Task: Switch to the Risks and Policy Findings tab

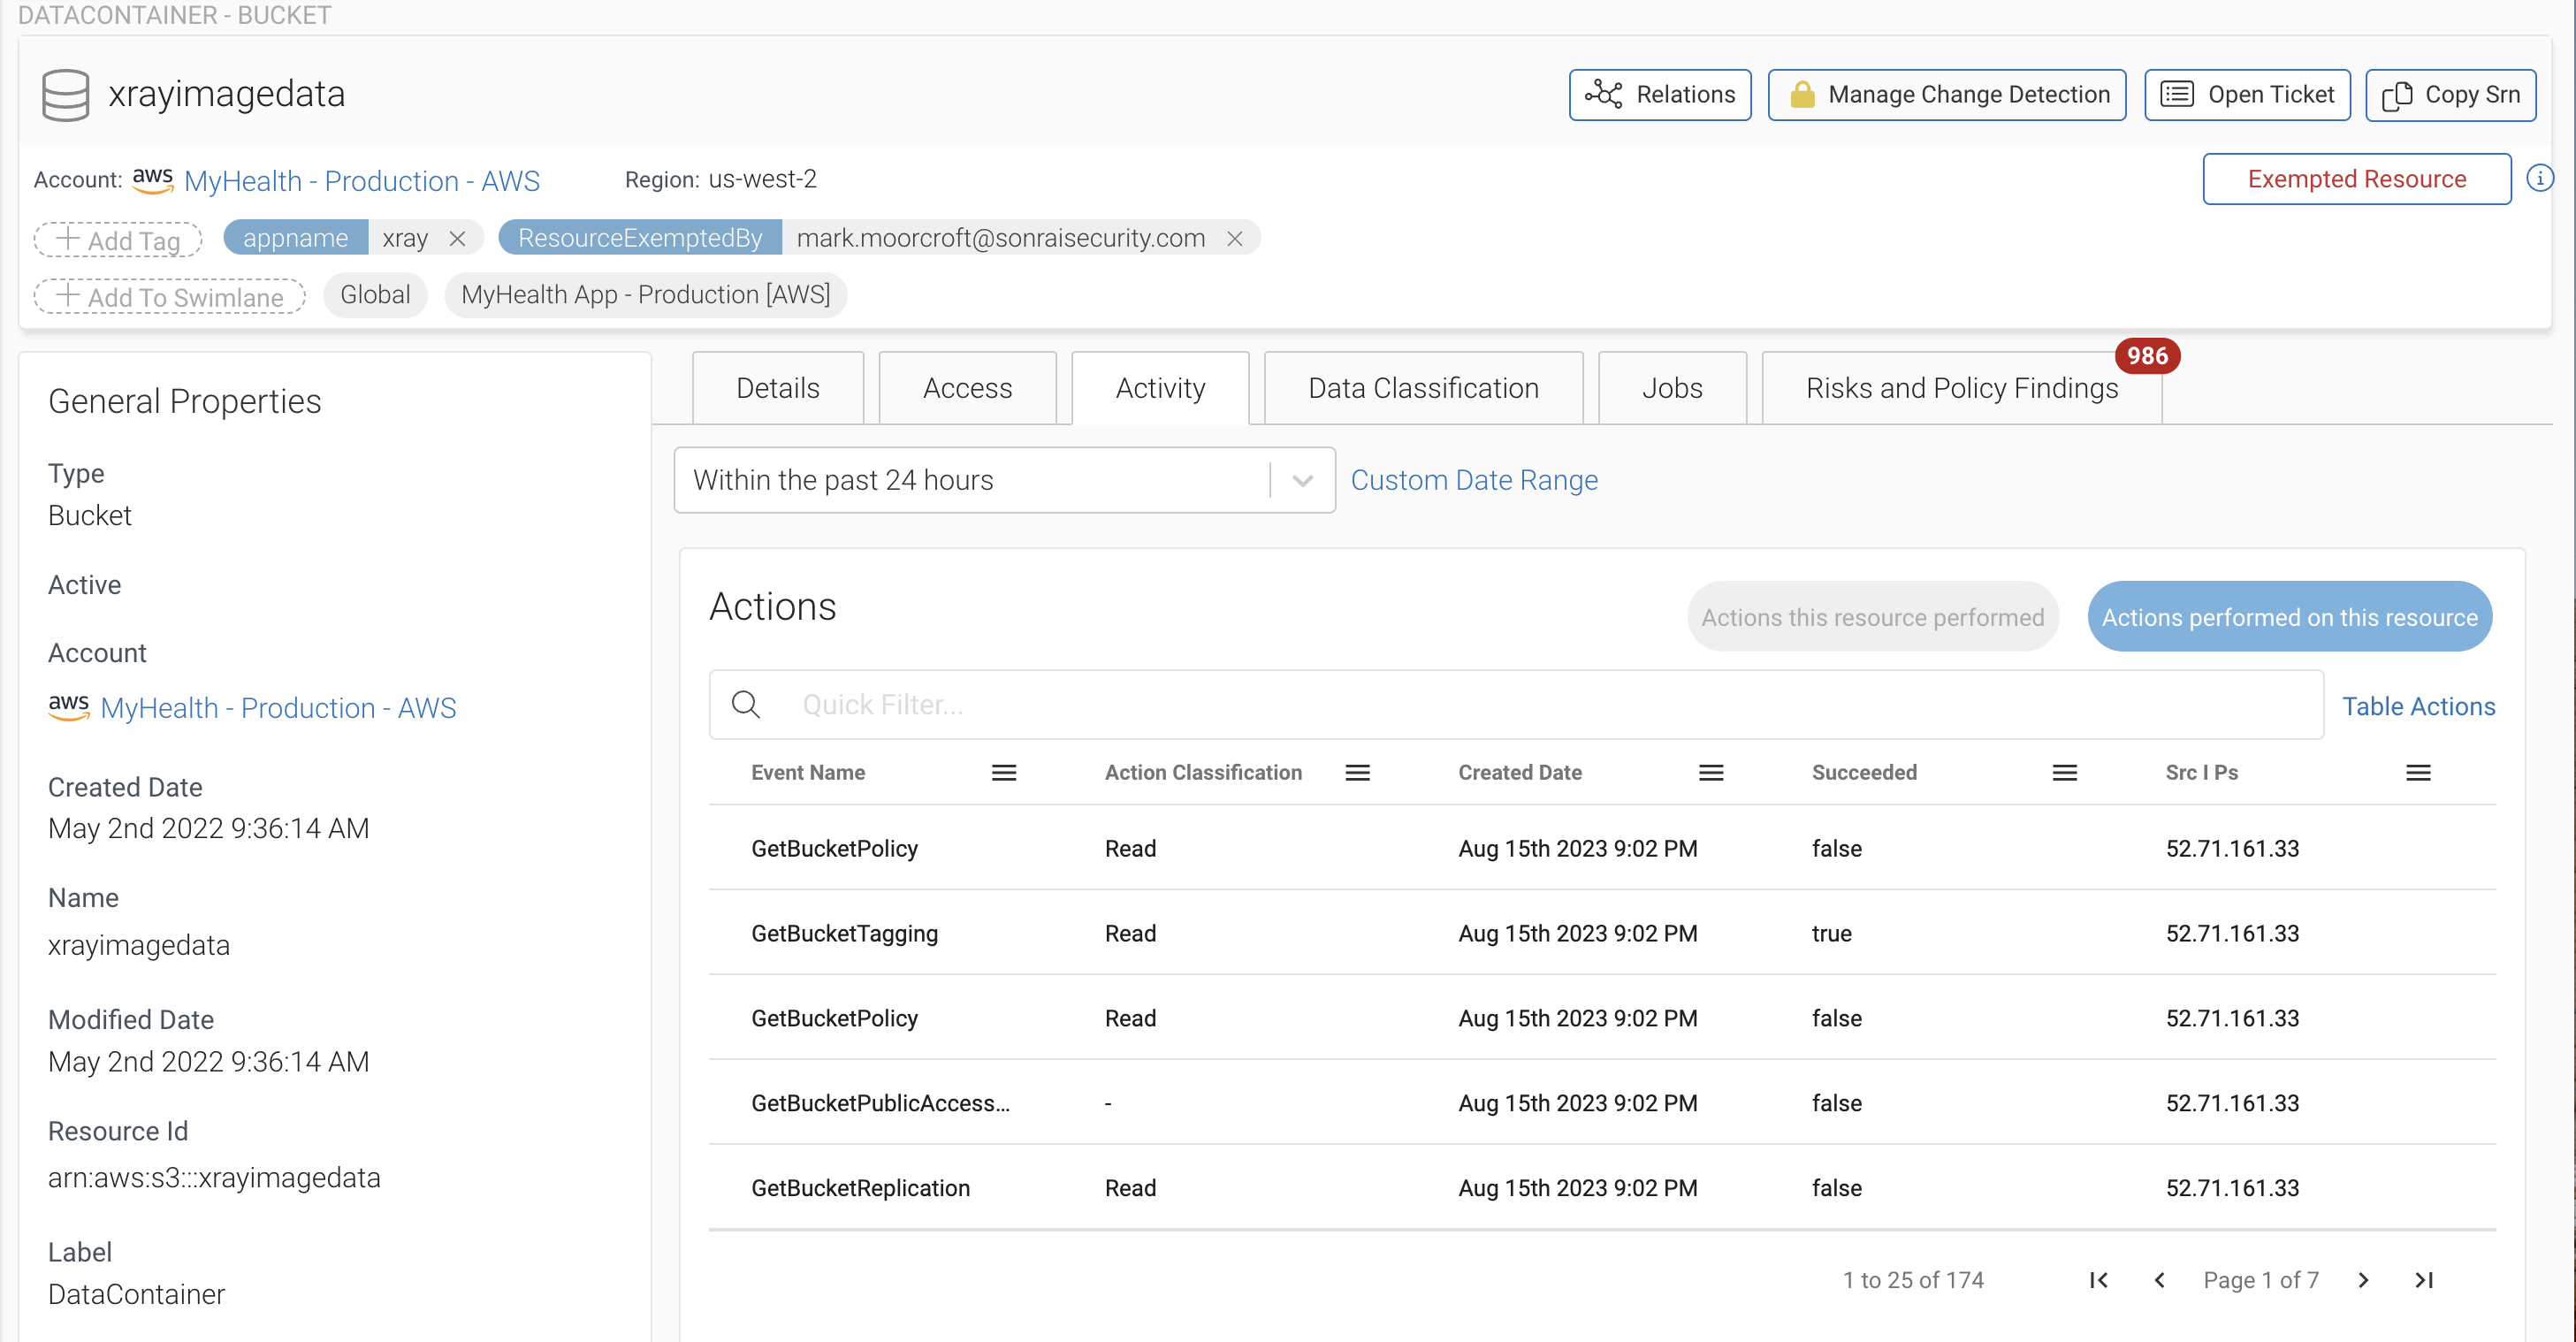Action: tap(1962, 386)
